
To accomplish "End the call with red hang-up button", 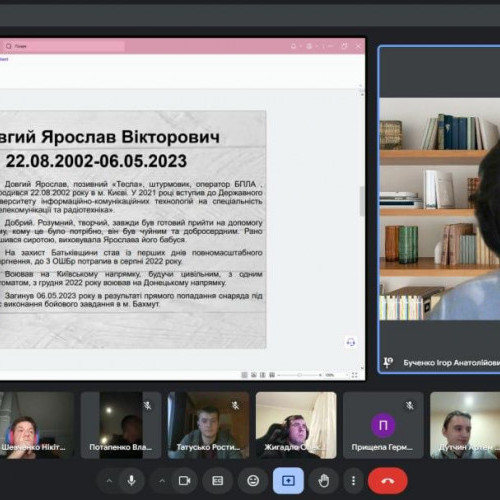I will (x=388, y=481).
